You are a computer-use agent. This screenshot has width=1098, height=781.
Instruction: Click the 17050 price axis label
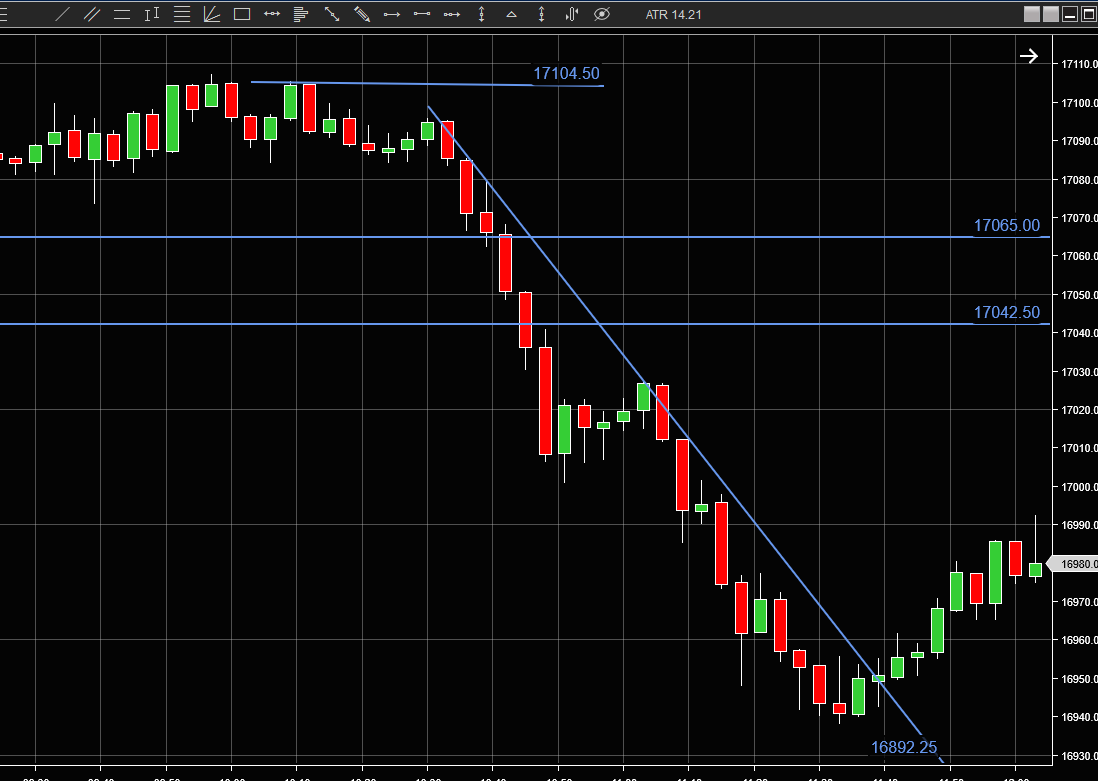pyautogui.click(x=1079, y=295)
